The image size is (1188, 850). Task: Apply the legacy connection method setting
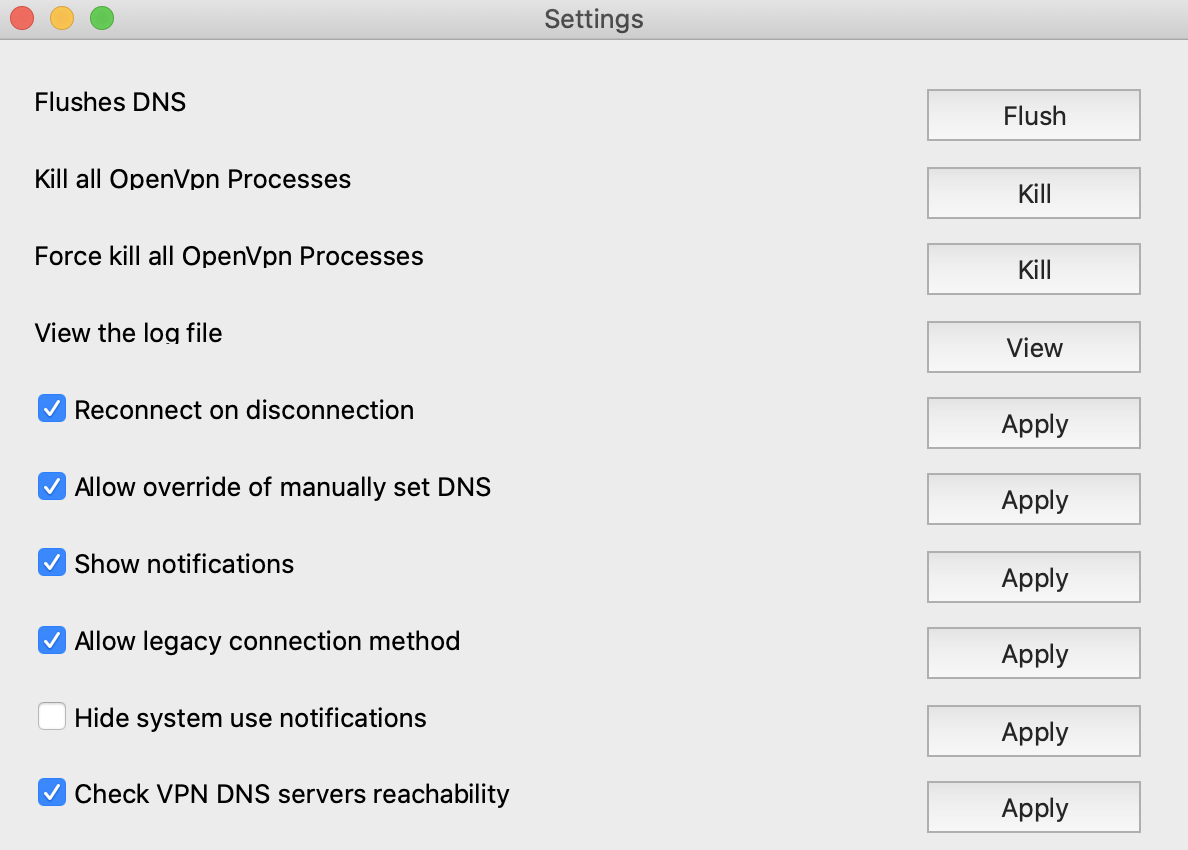(1033, 654)
